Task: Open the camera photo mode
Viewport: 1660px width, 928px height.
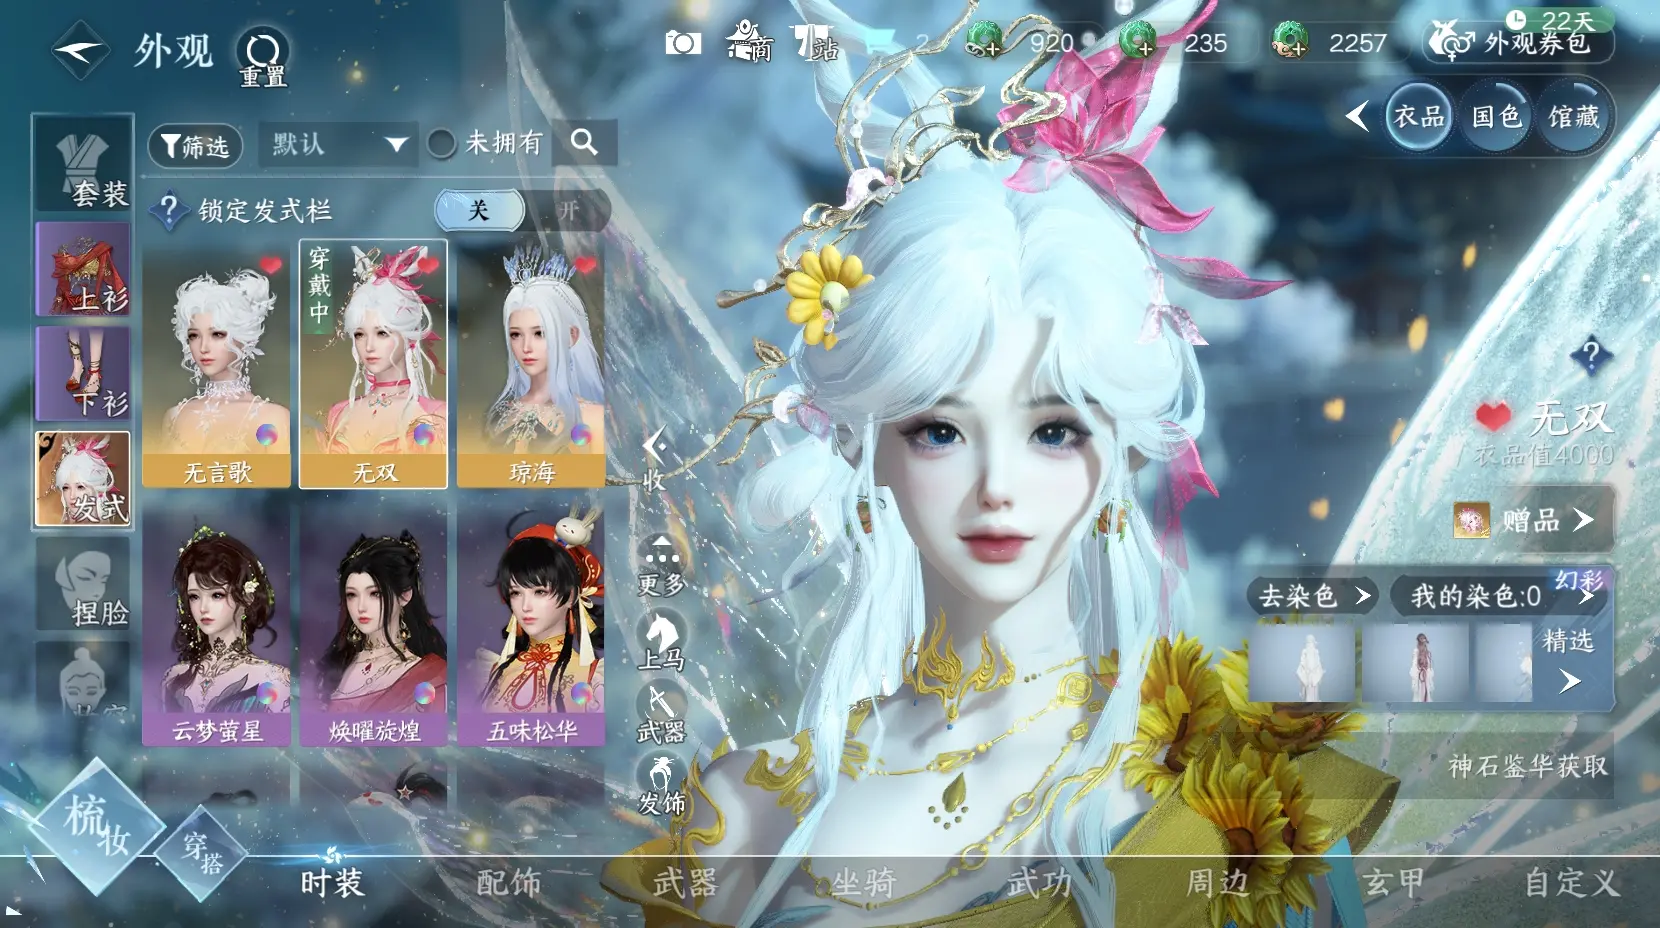Action: (683, 43)
